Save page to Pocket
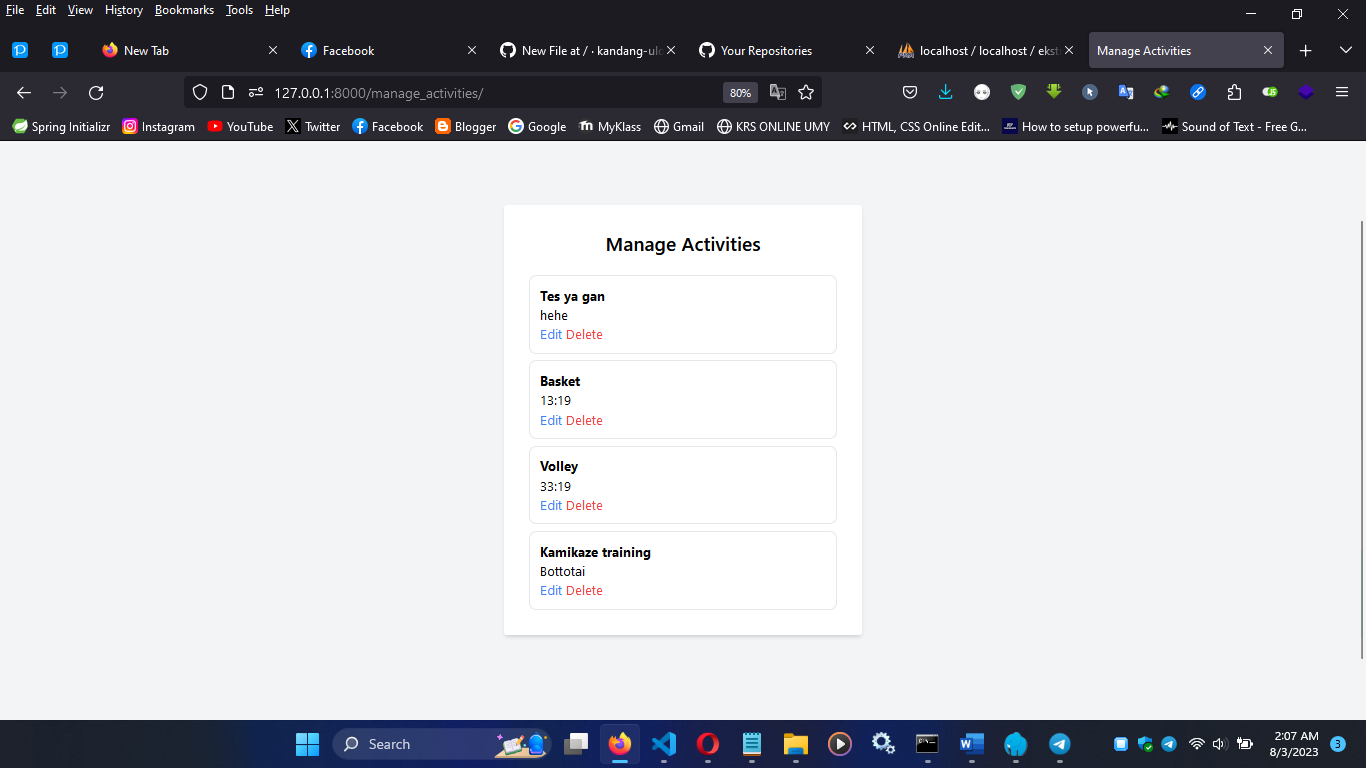This screenshot has height=768, width=1366. point(909,92)
